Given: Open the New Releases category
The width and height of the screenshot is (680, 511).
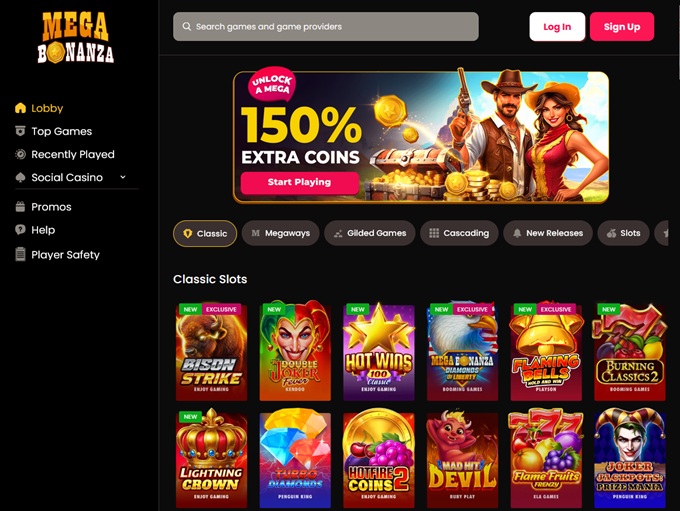Looking at the screenshot, I should (548, 233).
